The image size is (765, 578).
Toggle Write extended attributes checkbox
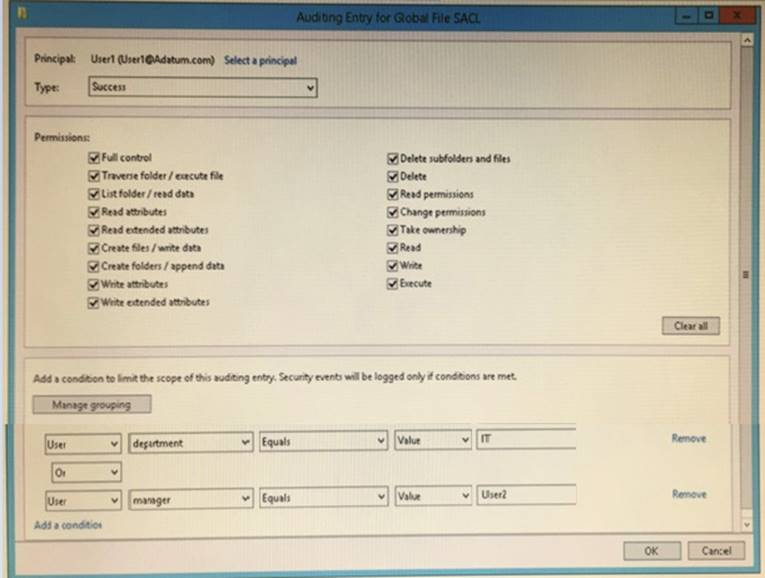pos(95,301)
